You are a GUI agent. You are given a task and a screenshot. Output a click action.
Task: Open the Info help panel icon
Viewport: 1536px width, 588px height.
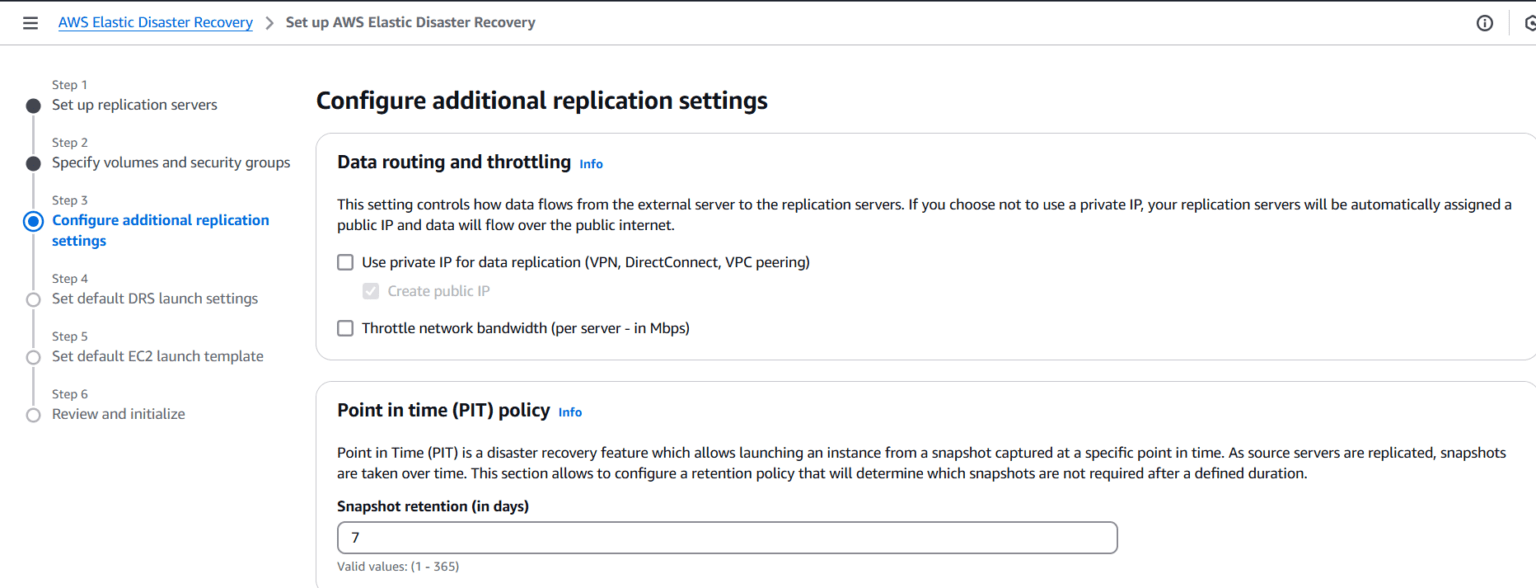(x=1484, y=22)
